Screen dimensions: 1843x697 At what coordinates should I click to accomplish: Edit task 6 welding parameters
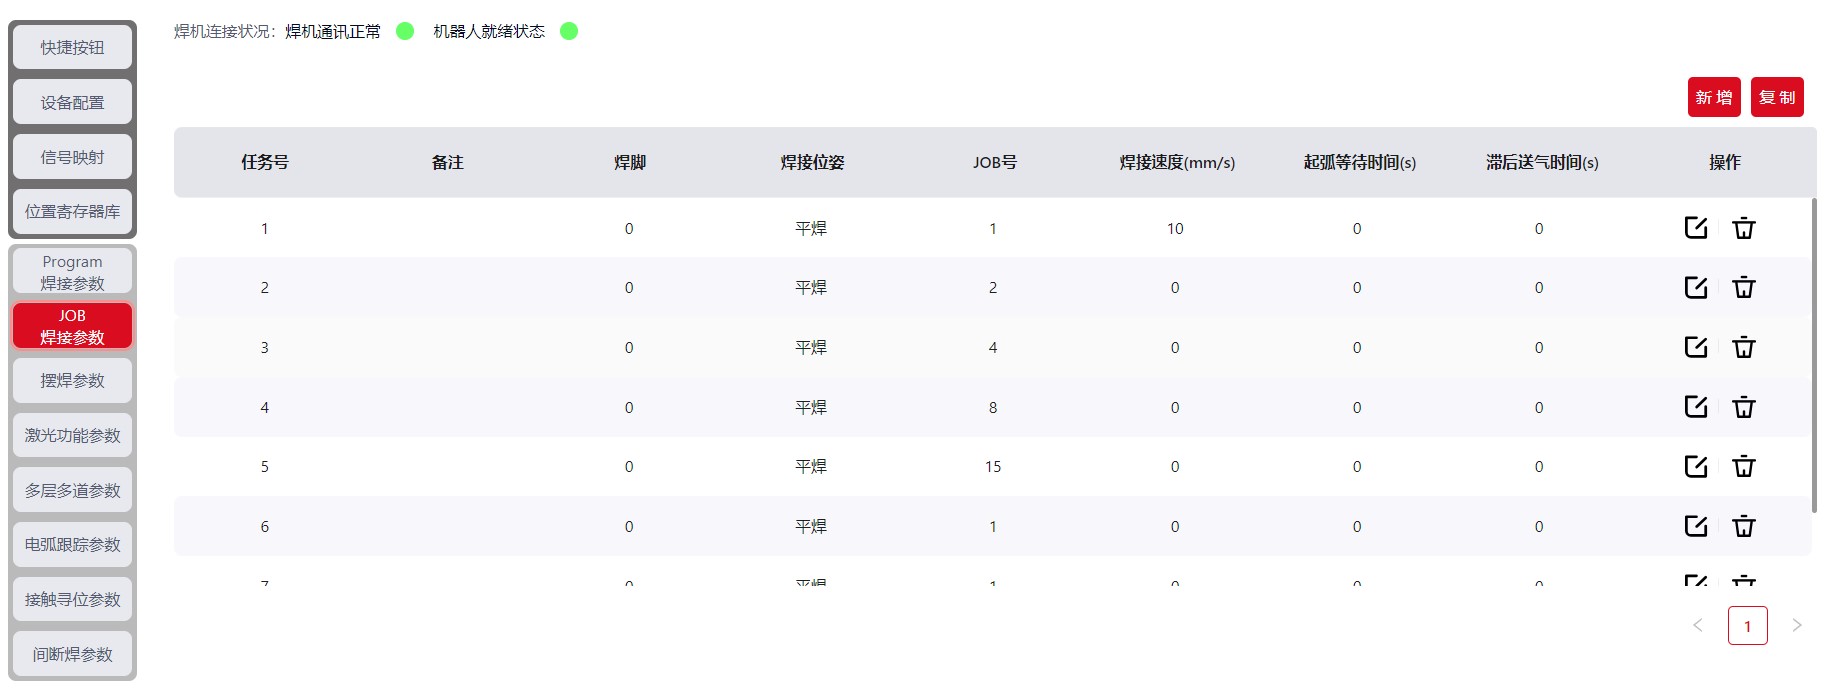pos(1695,526)
